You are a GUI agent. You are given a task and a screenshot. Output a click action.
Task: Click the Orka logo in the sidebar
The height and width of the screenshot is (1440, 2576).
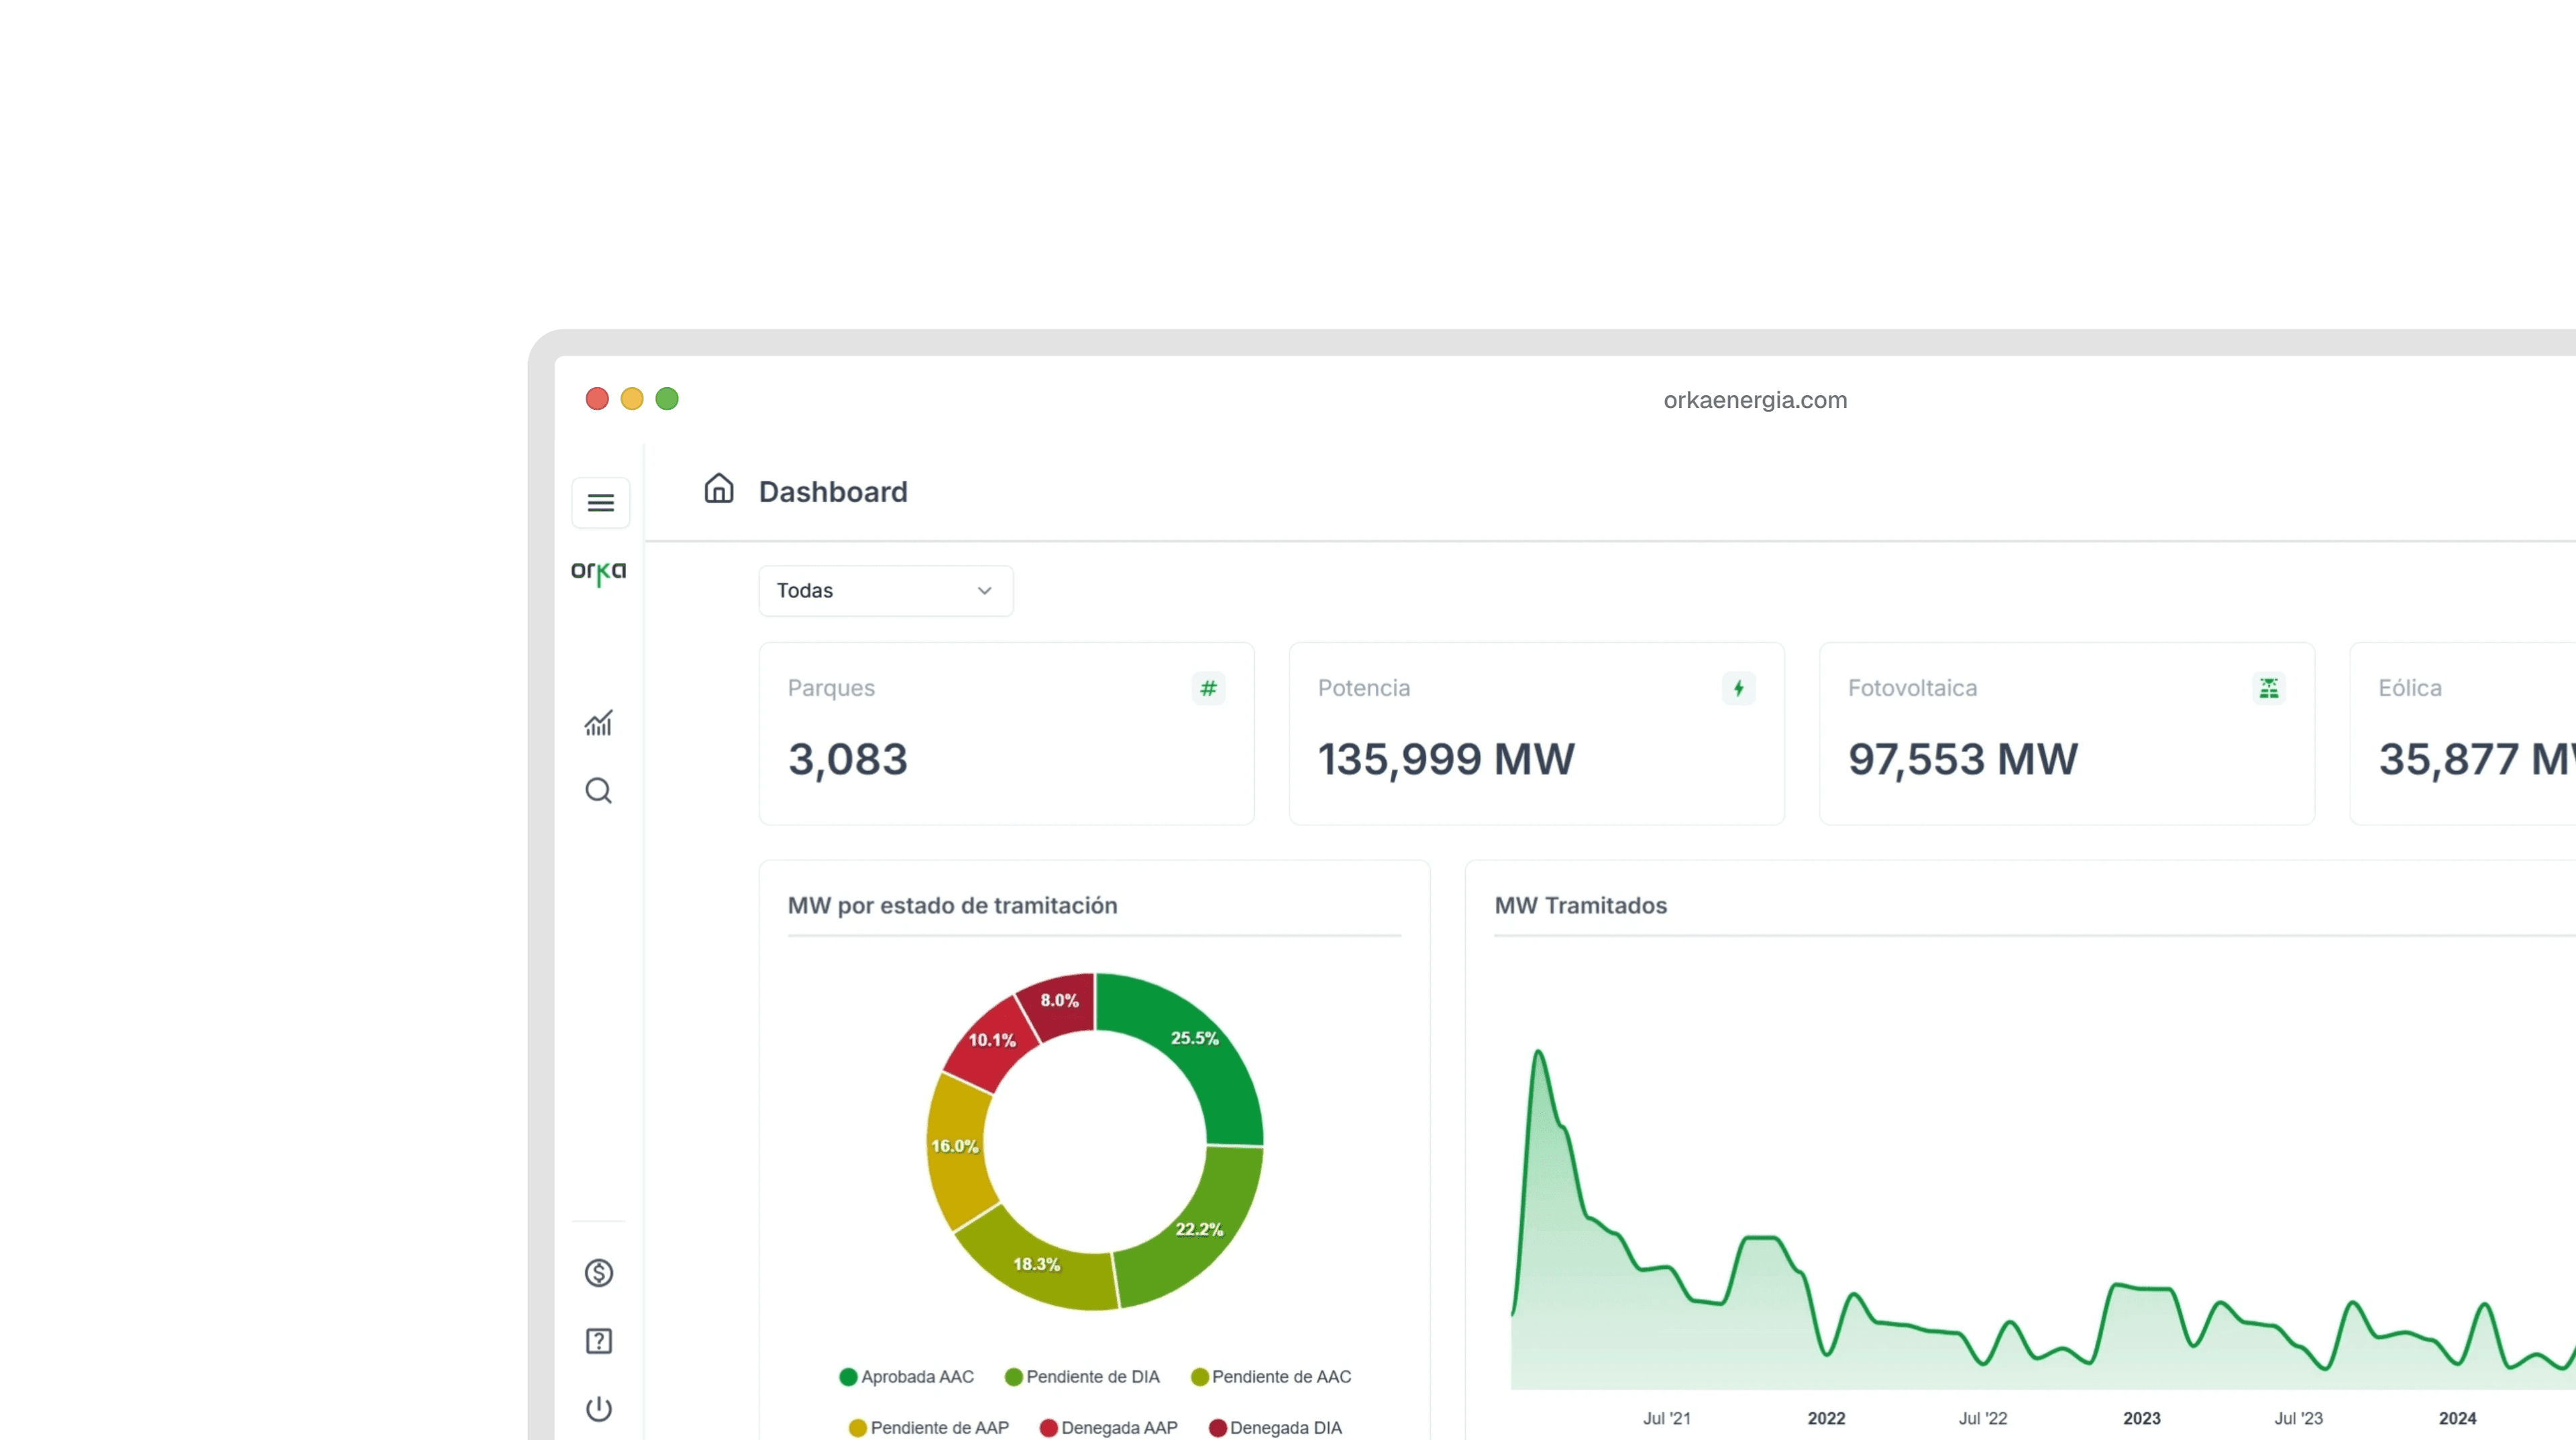pyautogui.click(x=598, y=572)
